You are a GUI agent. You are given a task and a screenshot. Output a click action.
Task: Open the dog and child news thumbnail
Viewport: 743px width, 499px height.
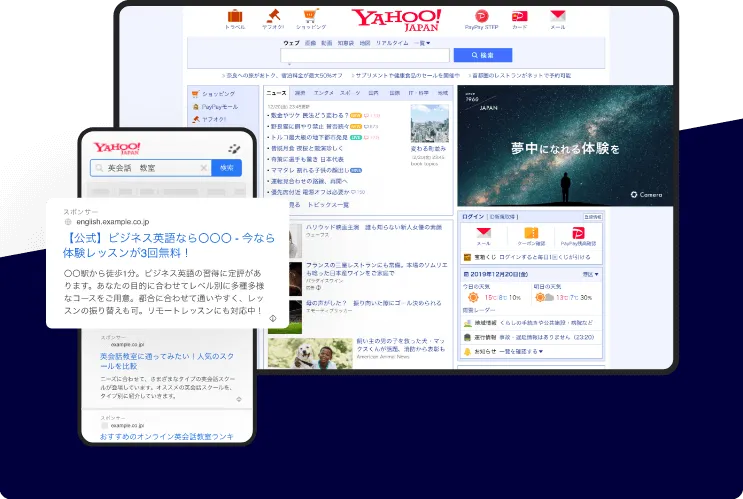point(296,354)
